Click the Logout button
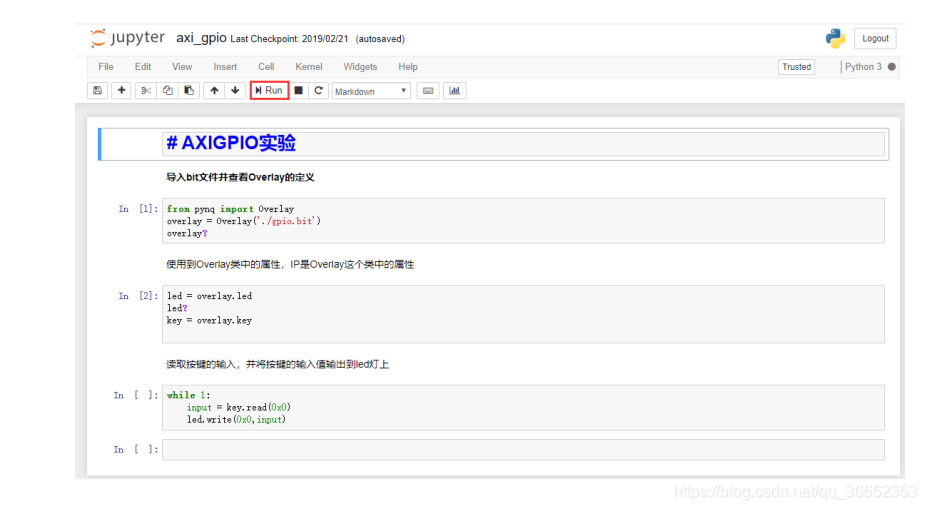The image size is (927, 510). [x=875, y=38]
